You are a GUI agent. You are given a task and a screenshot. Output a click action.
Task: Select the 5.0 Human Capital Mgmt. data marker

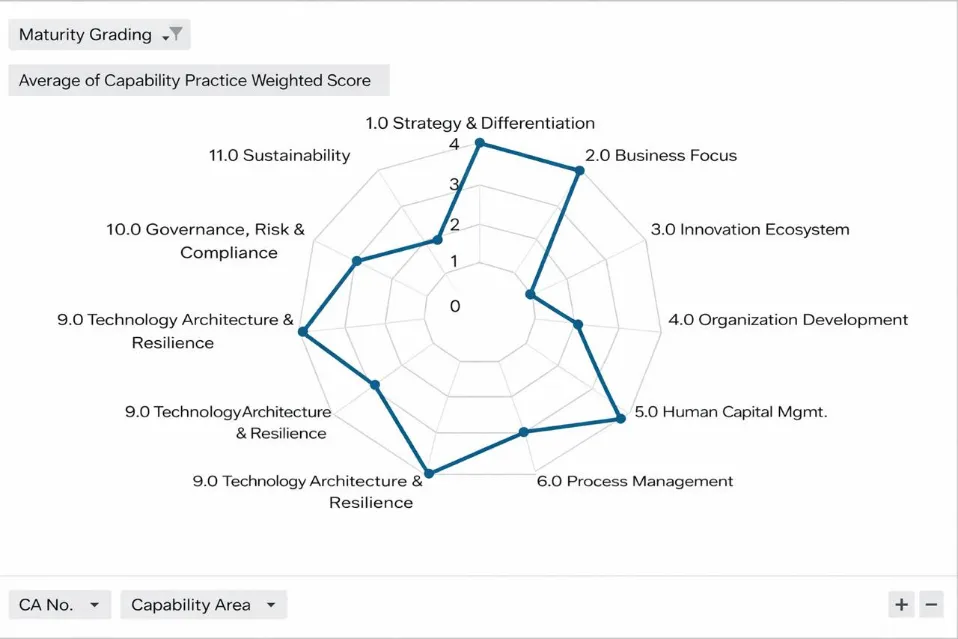(620, 418)
